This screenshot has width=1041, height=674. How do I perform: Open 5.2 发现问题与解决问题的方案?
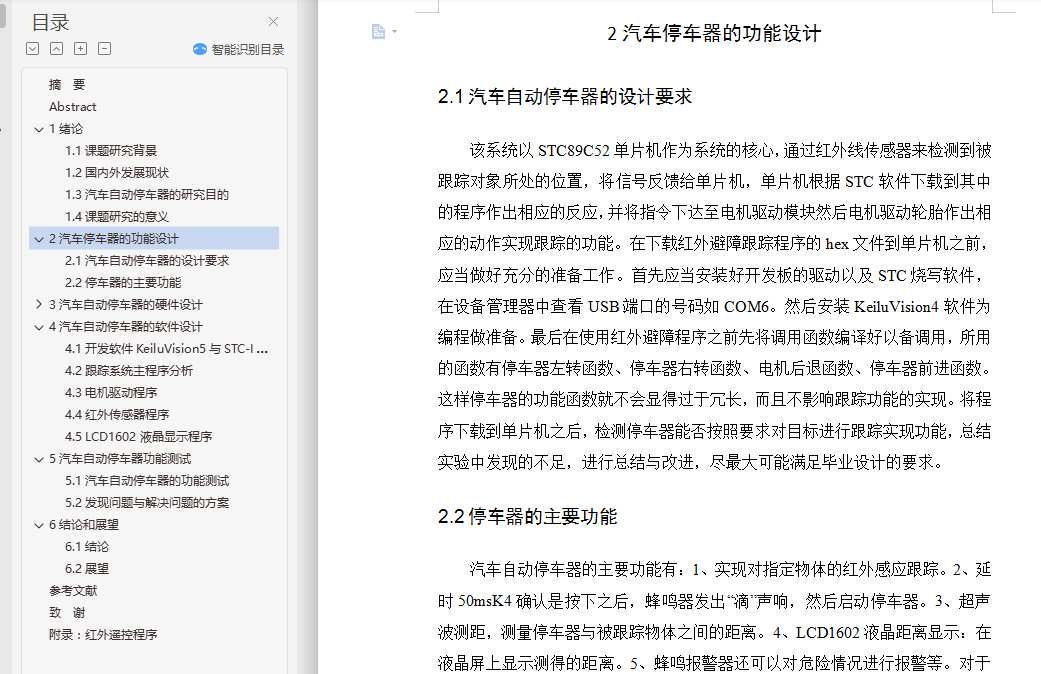tap(147, 502)
